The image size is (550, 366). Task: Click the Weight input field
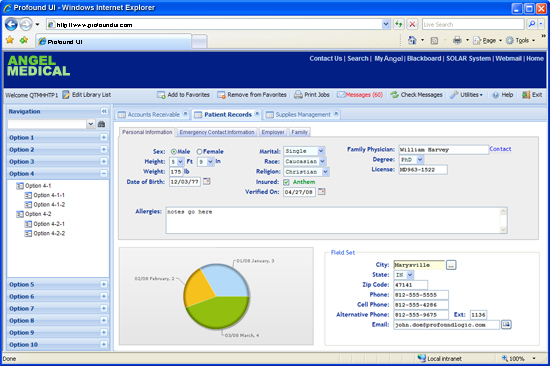pyautogui.click(x=176, y=172)
